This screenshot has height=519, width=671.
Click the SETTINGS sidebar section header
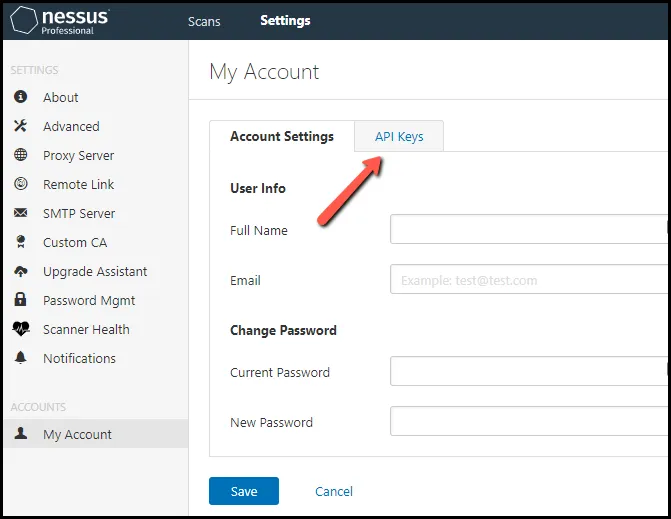[x=34, y=70]
